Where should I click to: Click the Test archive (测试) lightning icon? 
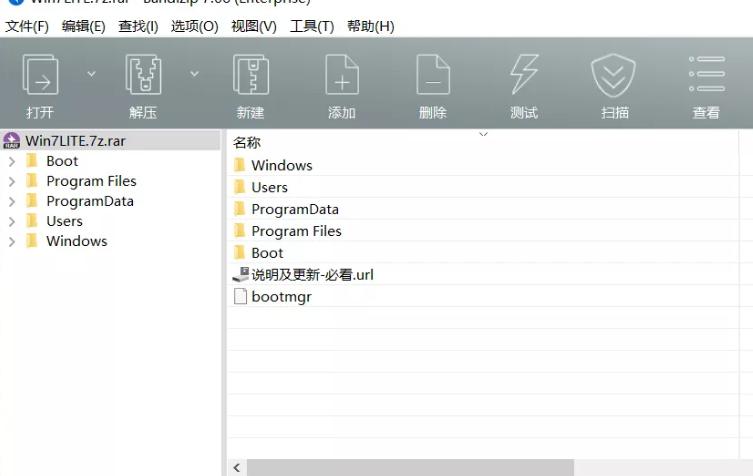click(524, 73)
